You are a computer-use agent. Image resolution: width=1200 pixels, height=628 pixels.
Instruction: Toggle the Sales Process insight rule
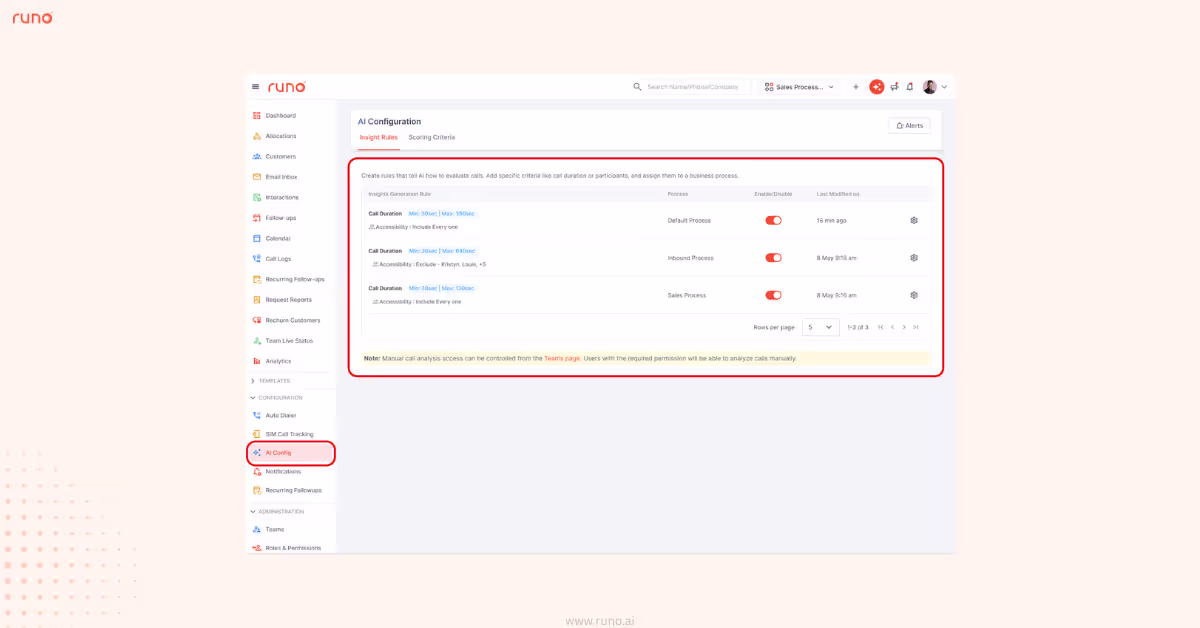coord(774,295)
